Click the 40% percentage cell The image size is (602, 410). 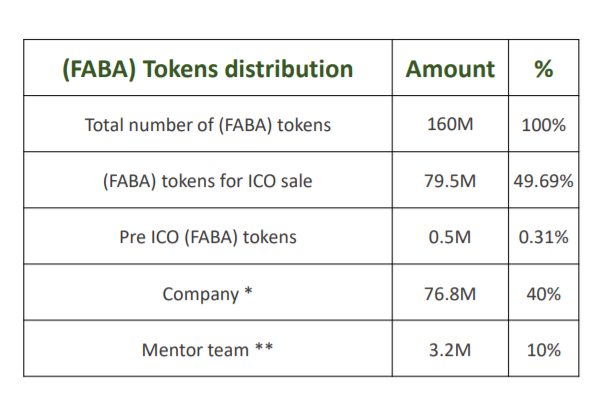[x=544, y=295]
